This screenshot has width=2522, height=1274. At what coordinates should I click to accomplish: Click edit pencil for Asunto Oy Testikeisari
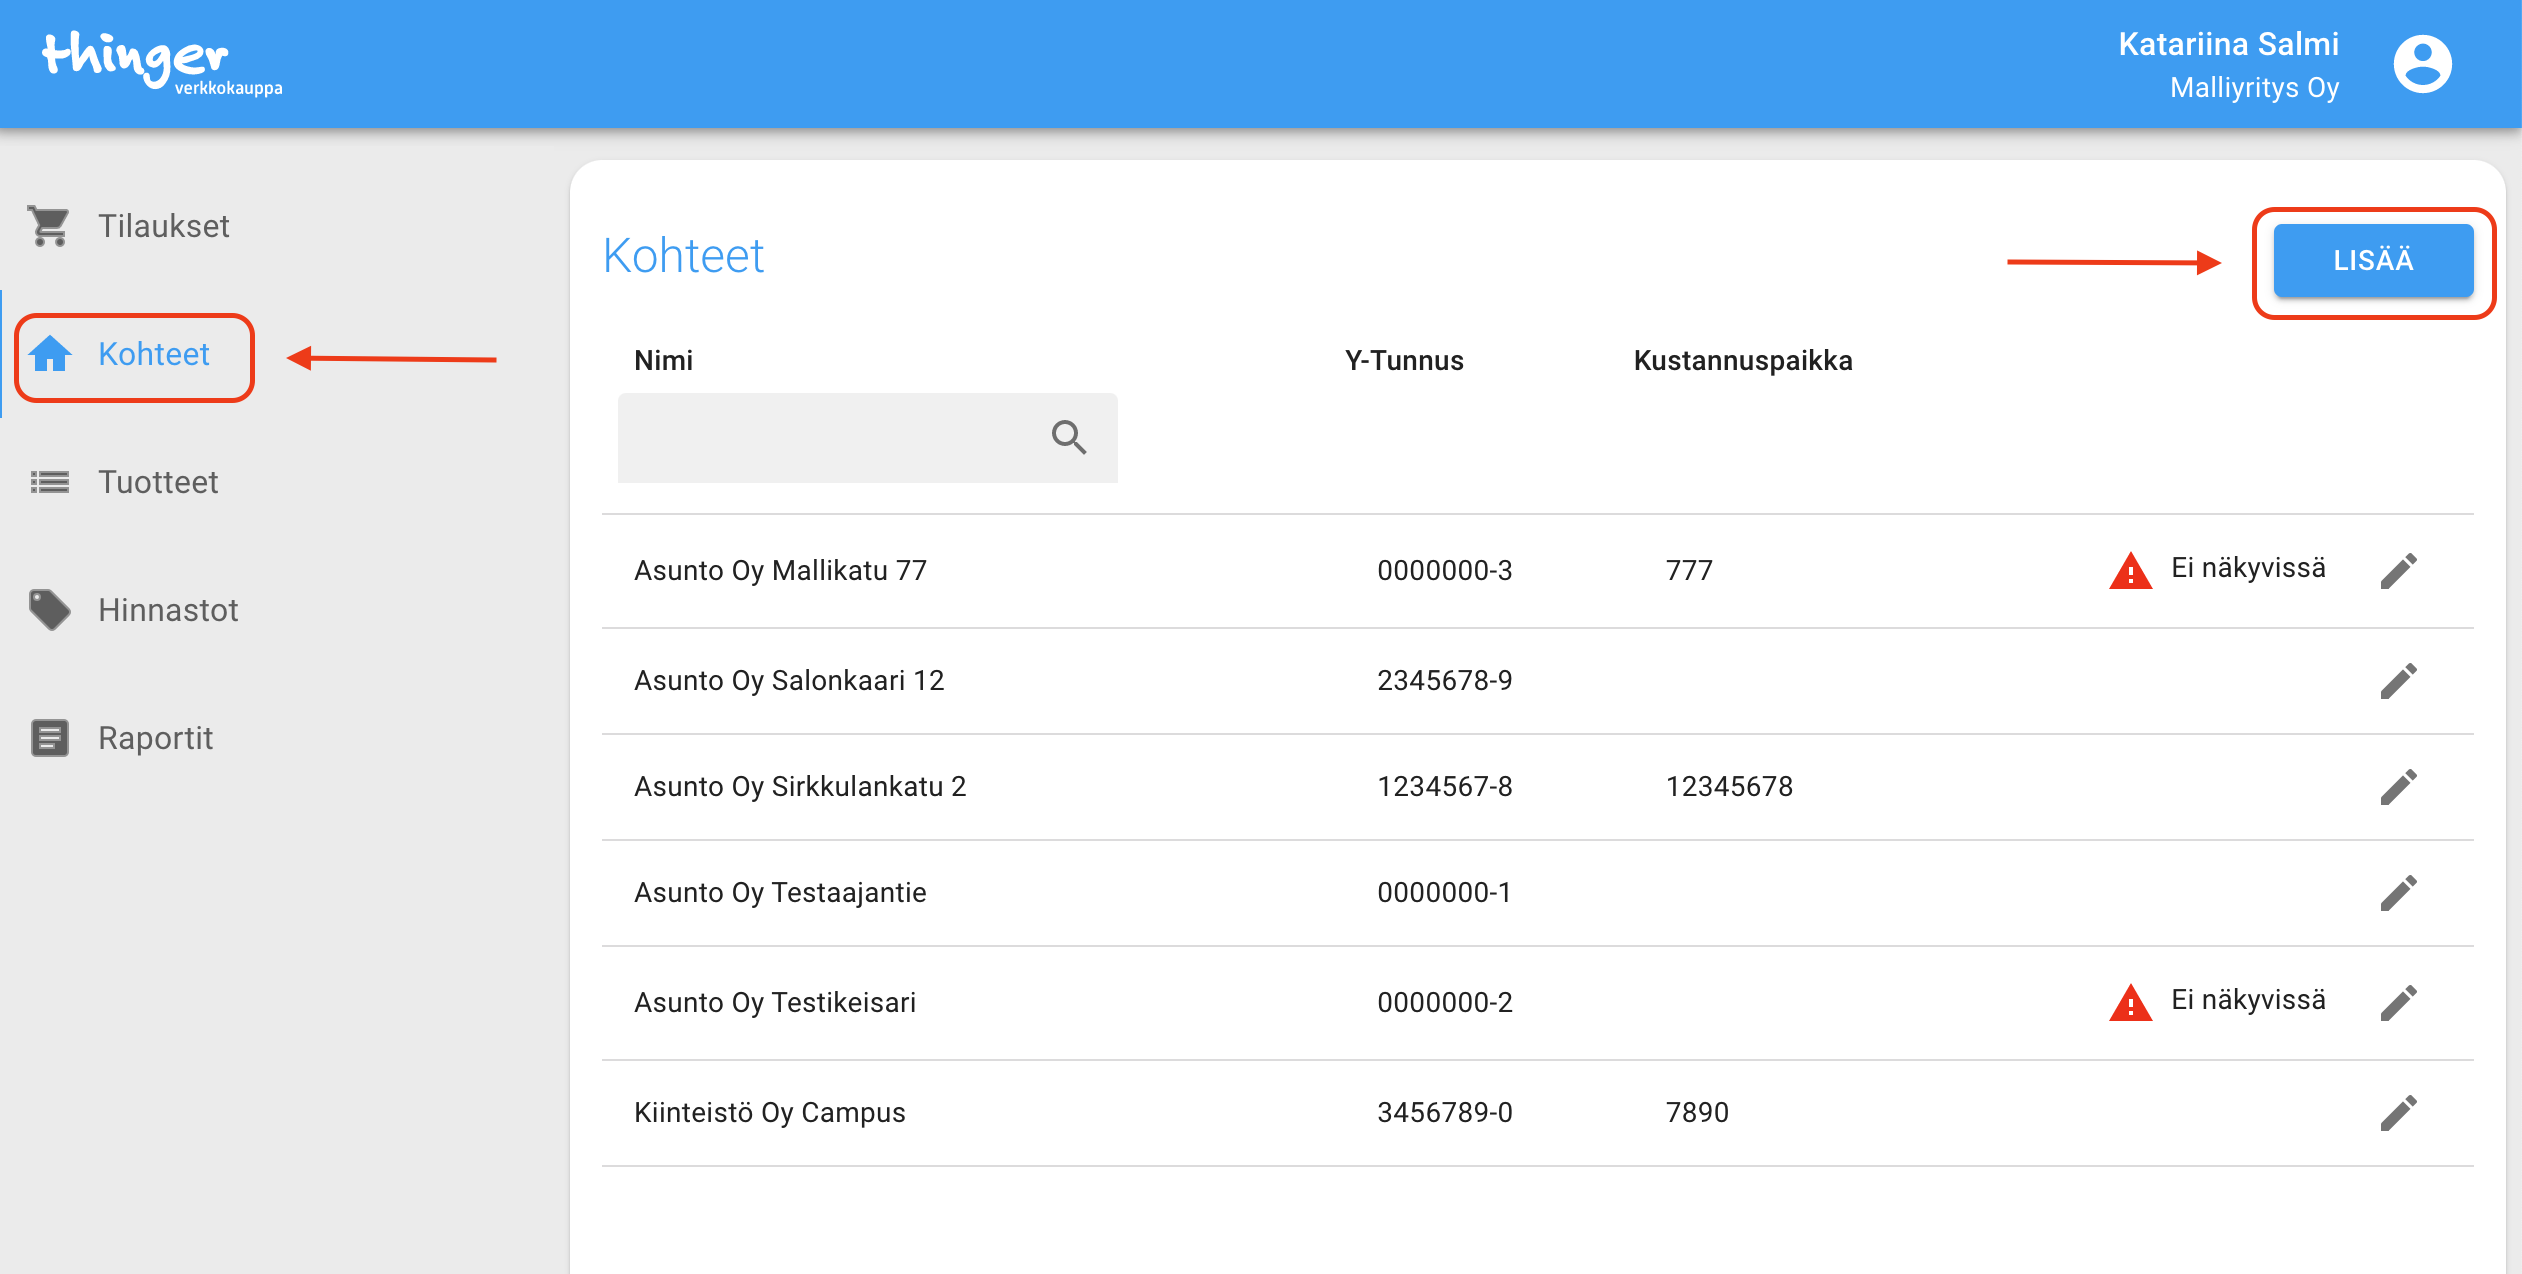[2398, 1003]
